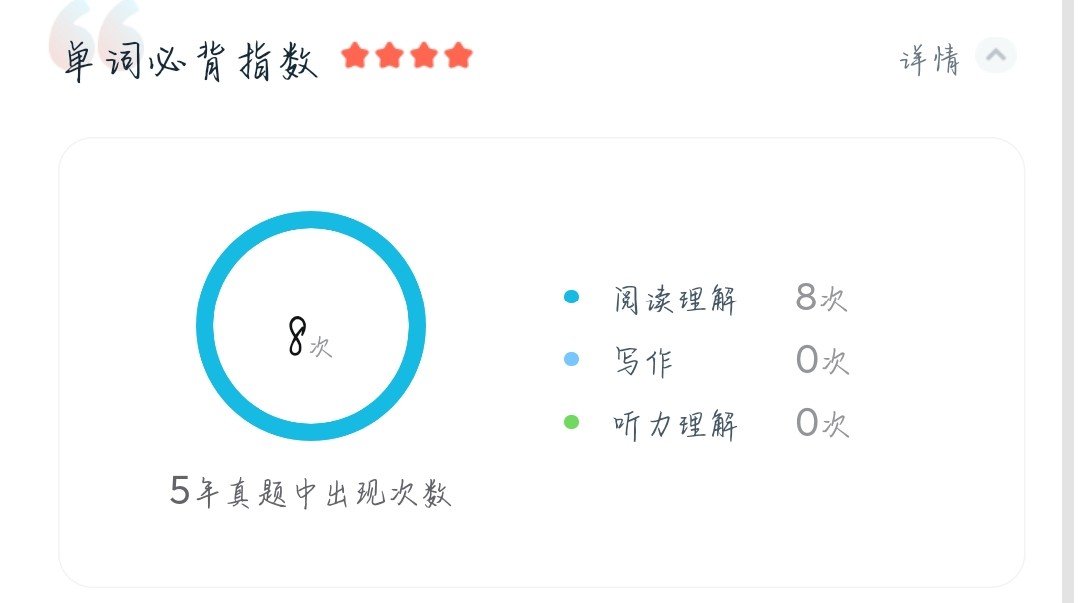Click the light-blue dot beside 写作

(x=571, y=359)
